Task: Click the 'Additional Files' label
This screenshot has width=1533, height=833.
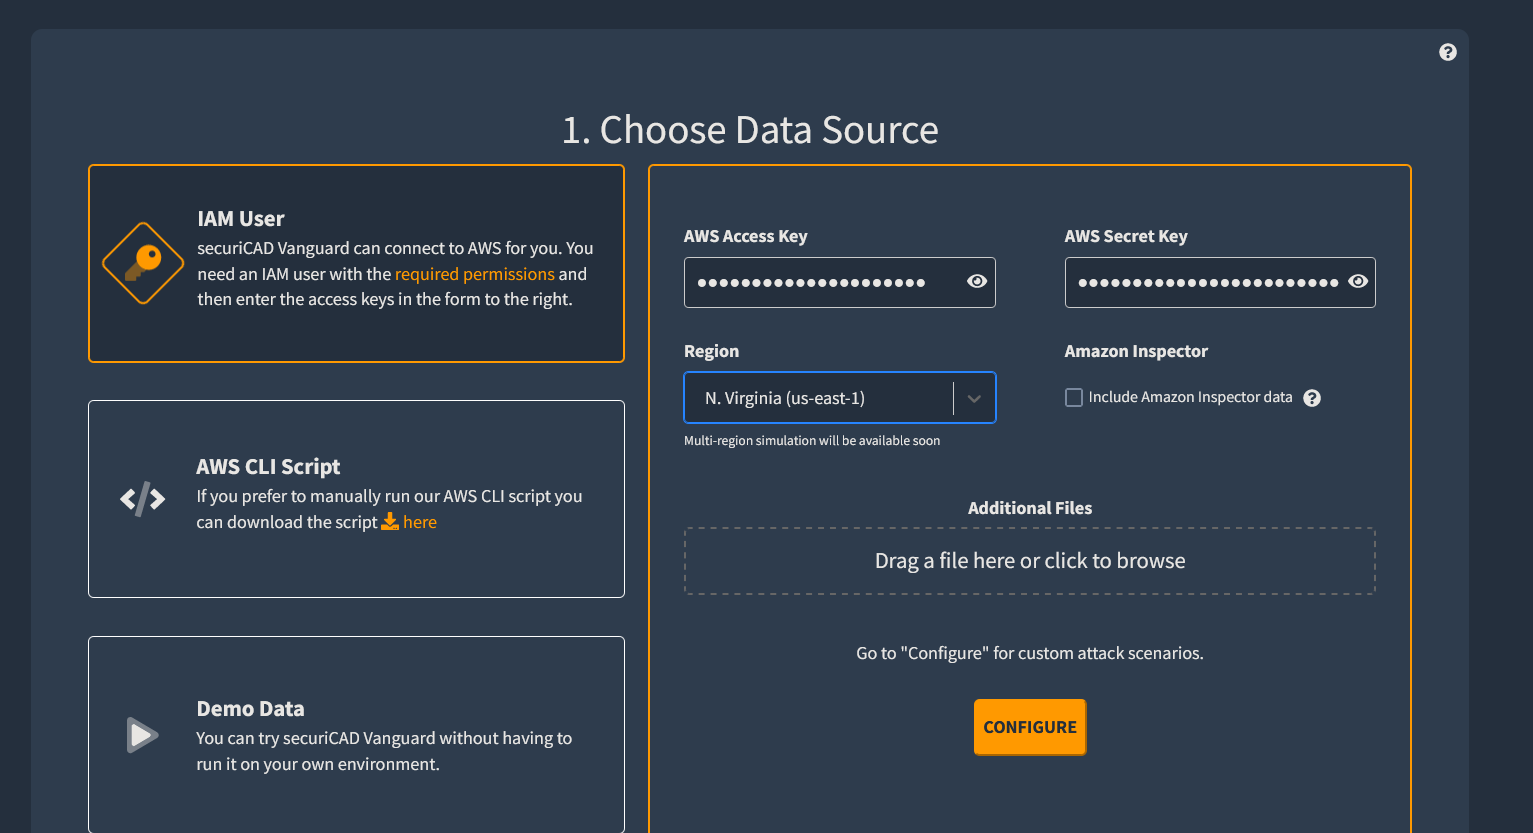Action: (1030, 508)
